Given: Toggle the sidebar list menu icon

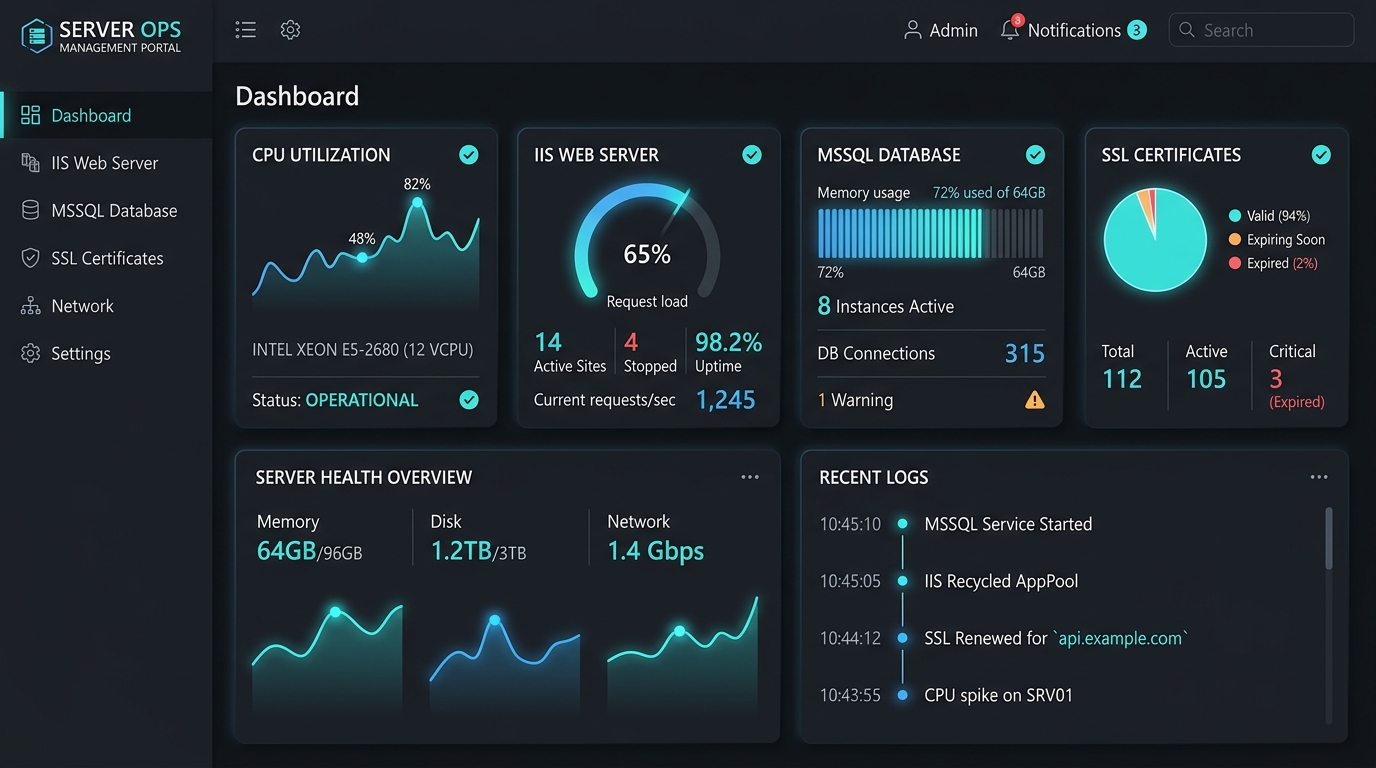Looking at the screenshot, I should [246, 30].
